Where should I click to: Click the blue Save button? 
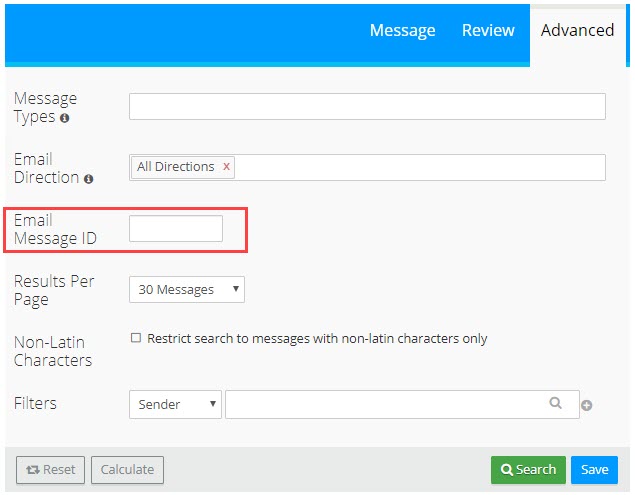(x=594, y=470)
